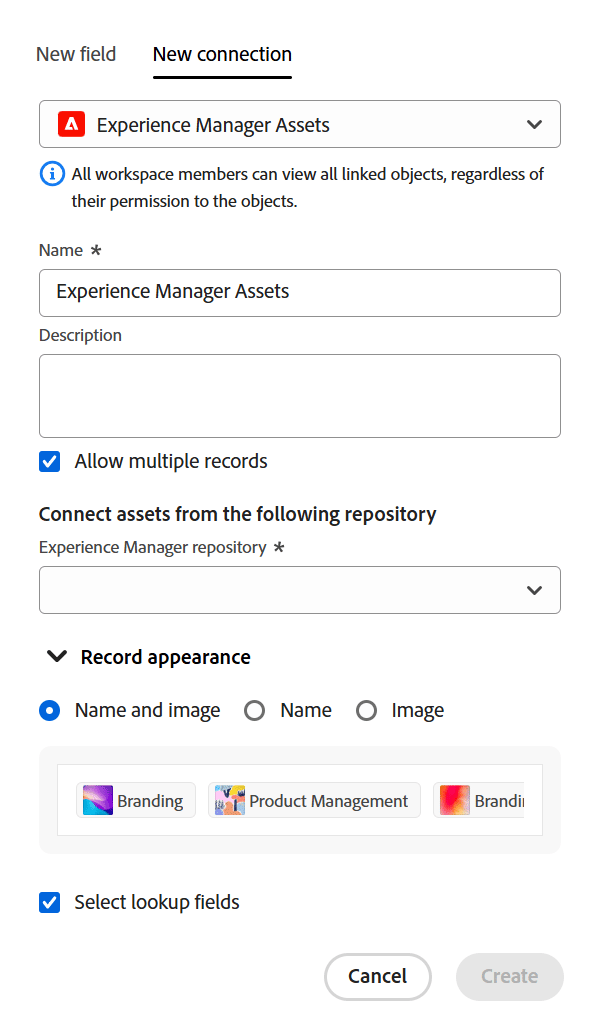Select the Name and image radio option
The width and height of the screenshot is (596, 1031).
49,710
